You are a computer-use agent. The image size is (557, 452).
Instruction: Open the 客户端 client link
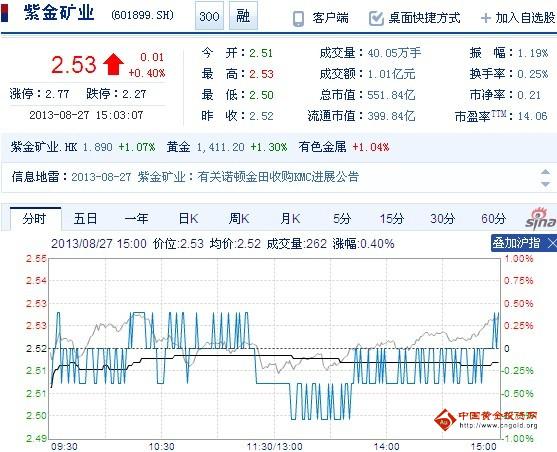(x=330, y=17)
